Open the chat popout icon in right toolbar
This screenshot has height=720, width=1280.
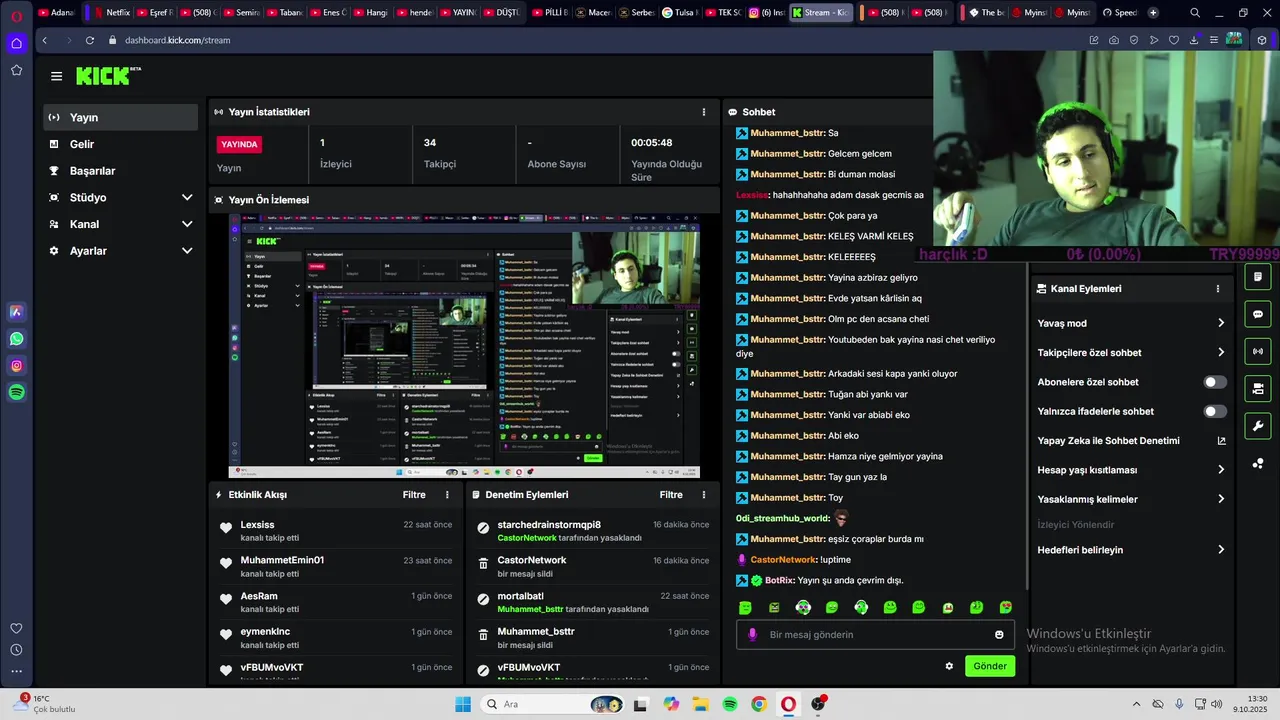tap(1258, 314)
